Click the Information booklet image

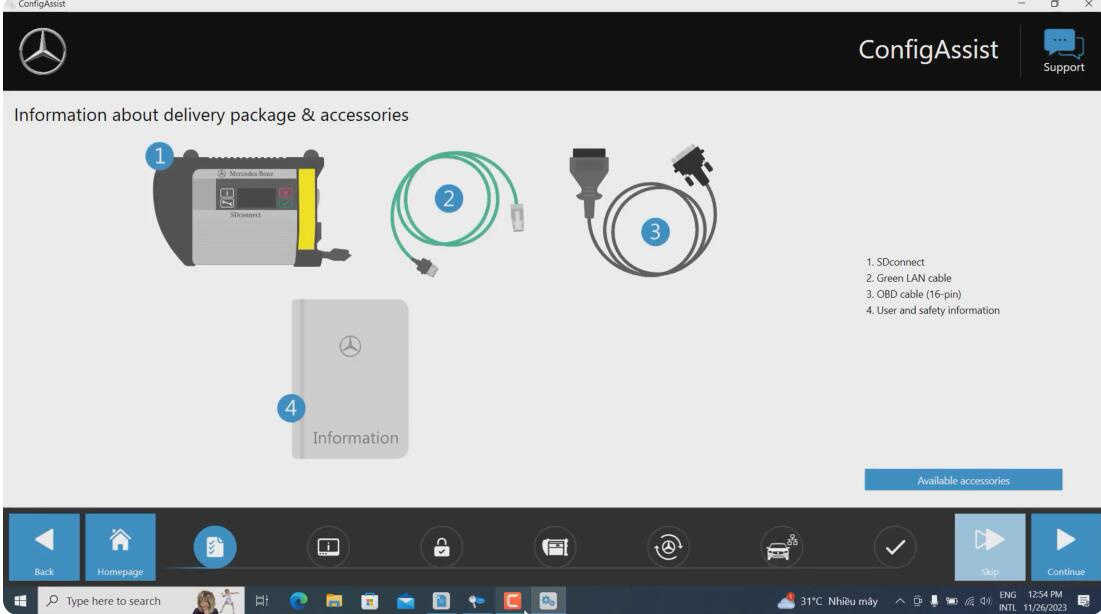click(349, 379)
